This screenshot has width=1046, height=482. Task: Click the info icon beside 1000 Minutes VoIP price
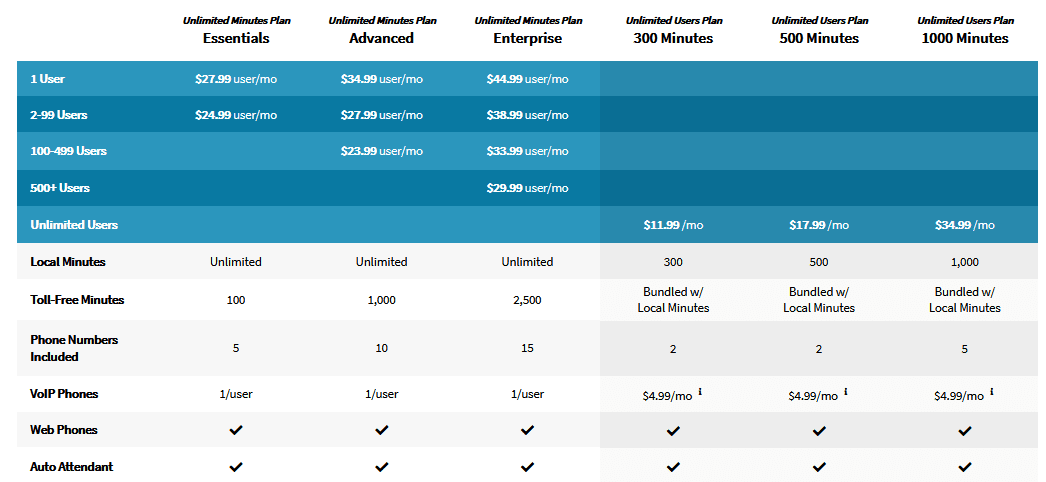click(x=992, y=392)
